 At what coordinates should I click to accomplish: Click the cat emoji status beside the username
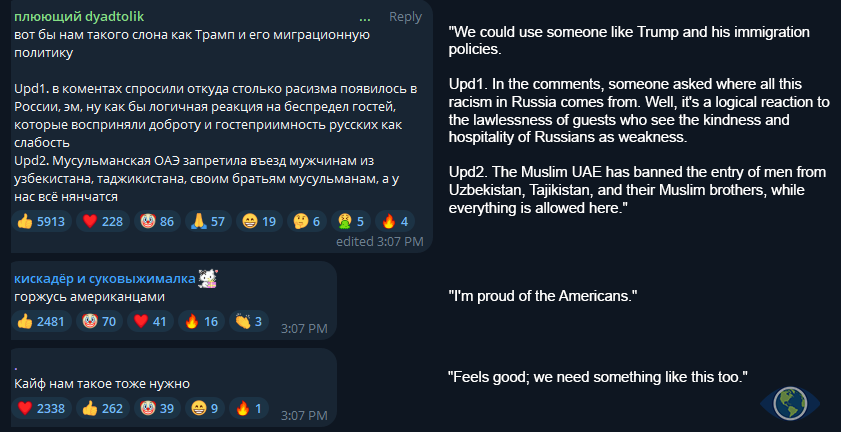tap(208, 278)
